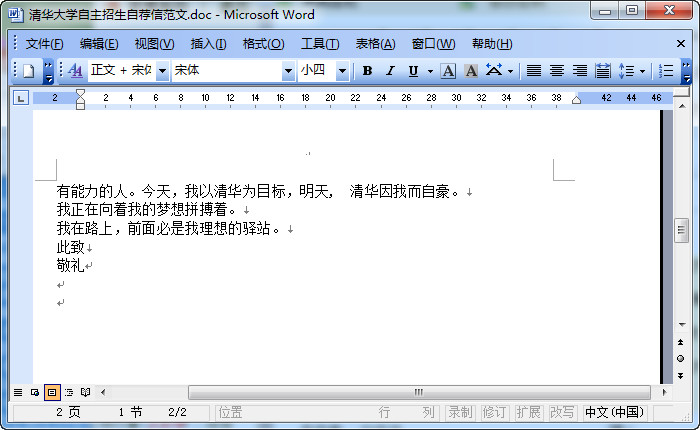Click the New Blank Document icon

(29, 71)
